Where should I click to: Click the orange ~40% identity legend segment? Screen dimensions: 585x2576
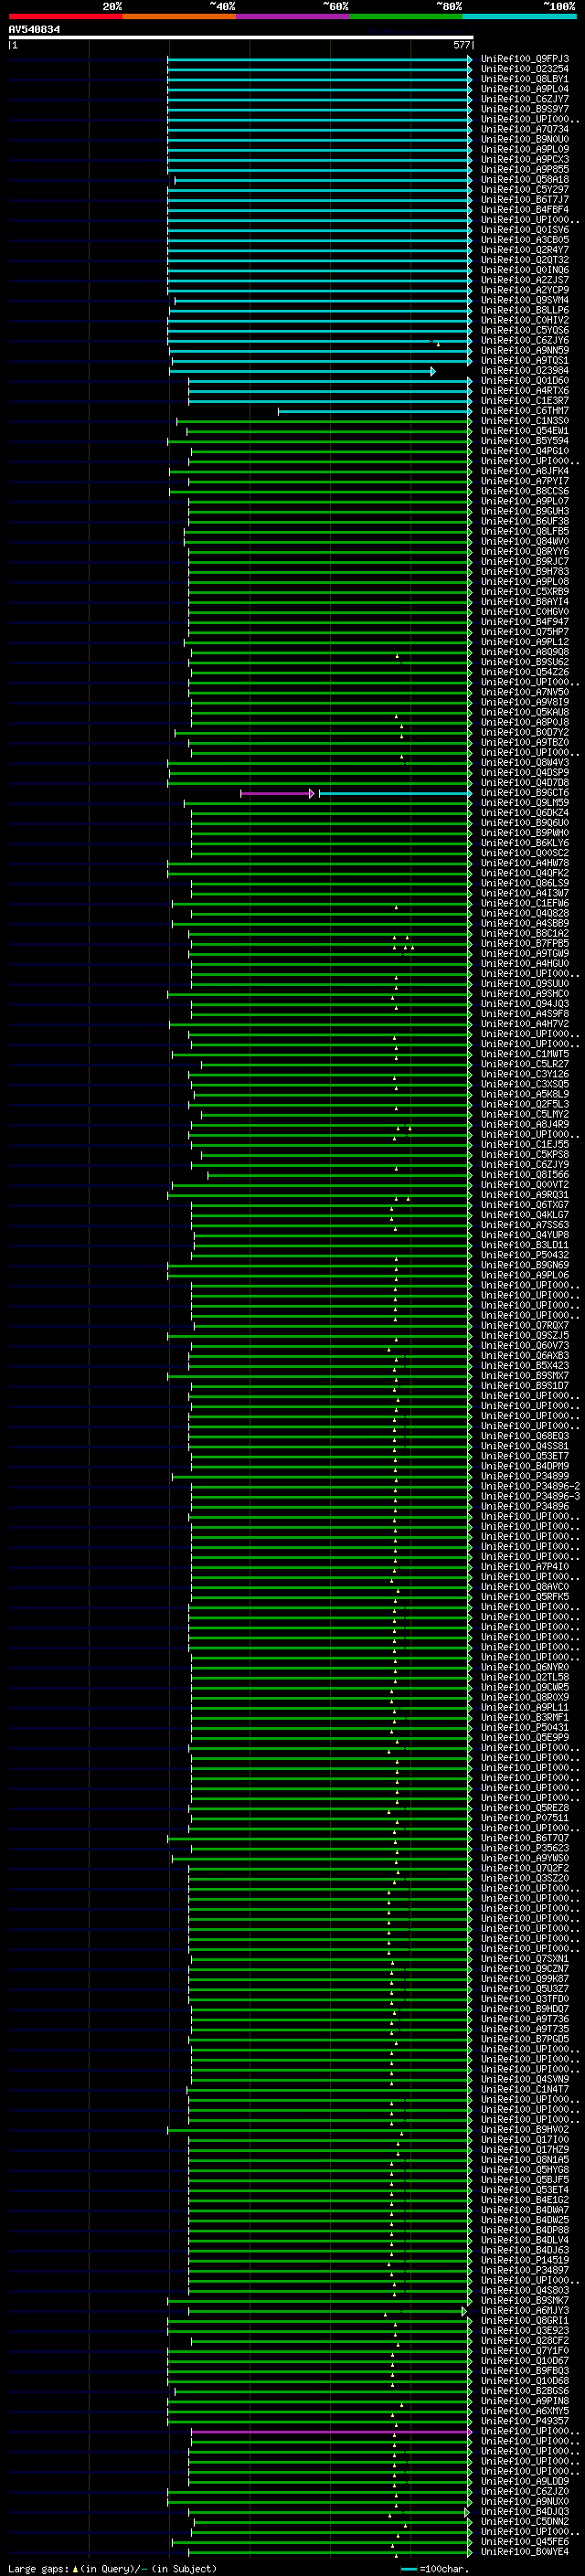coord(179,16)
